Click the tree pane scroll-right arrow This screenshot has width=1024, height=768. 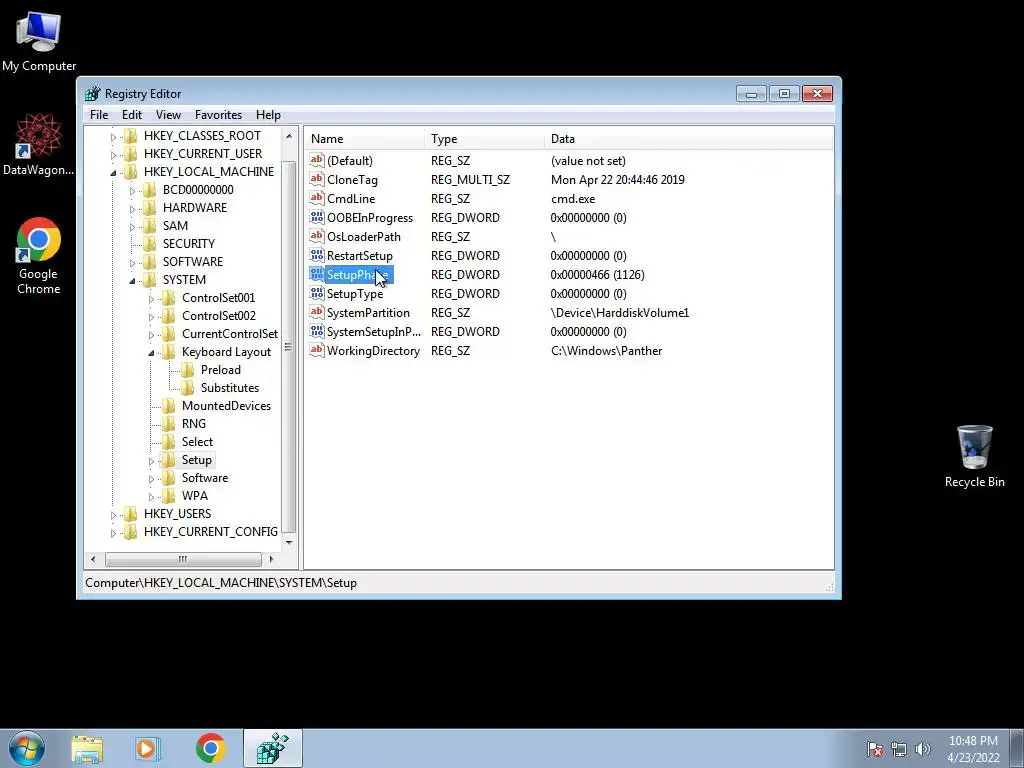pyautogui.click(x=272, y=559)
